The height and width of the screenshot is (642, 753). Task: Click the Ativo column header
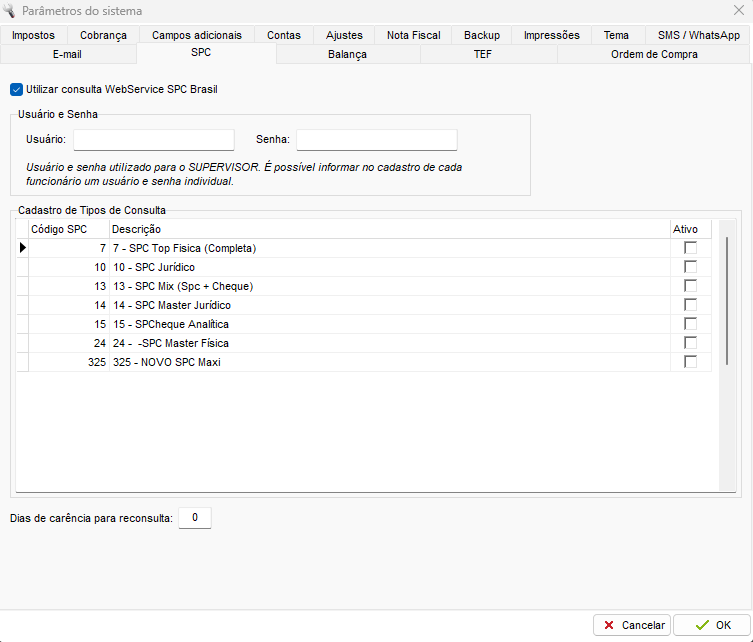point(691,229)
